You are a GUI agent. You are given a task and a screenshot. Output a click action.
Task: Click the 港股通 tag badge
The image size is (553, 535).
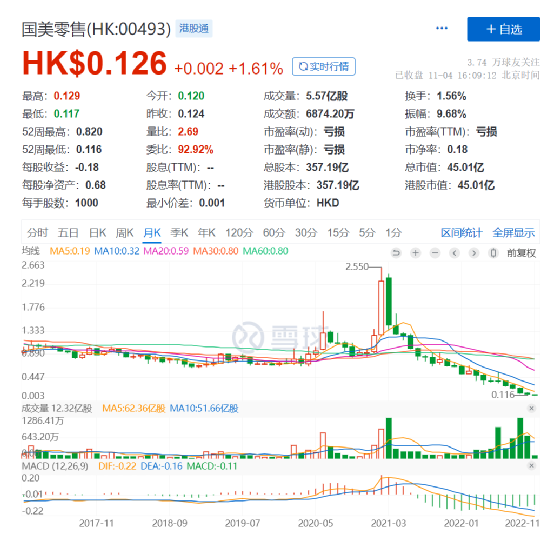click(x=194, y=28)
